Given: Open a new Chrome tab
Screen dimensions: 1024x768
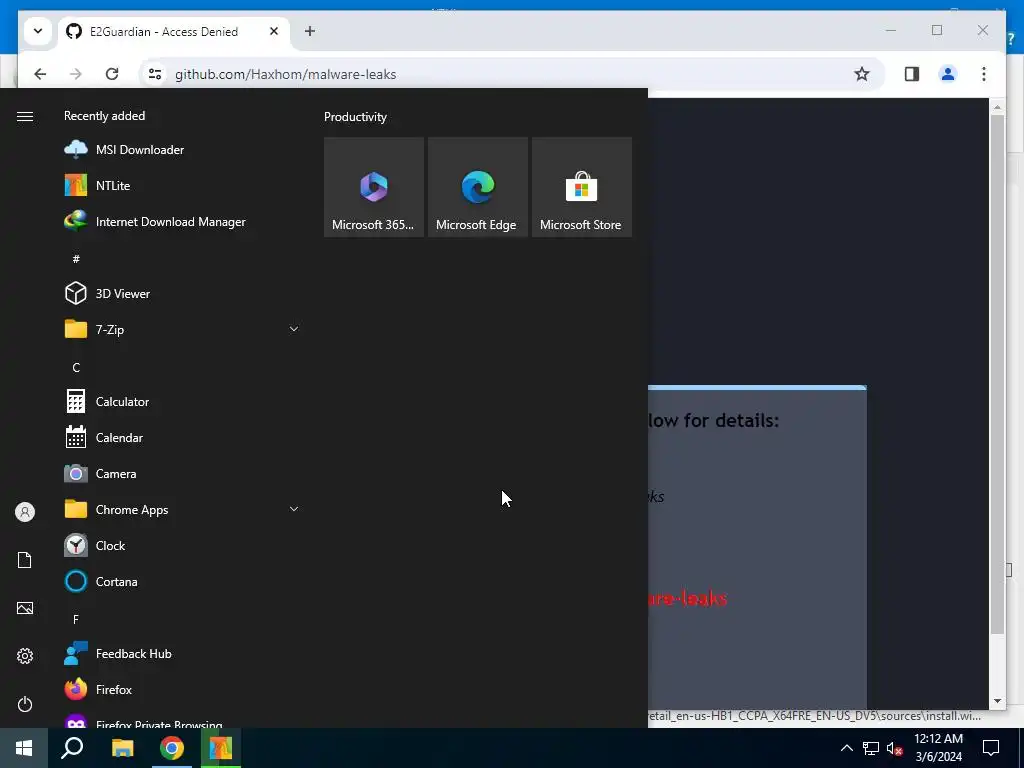Looking at the screenshot, I should [x=310, y=31].
